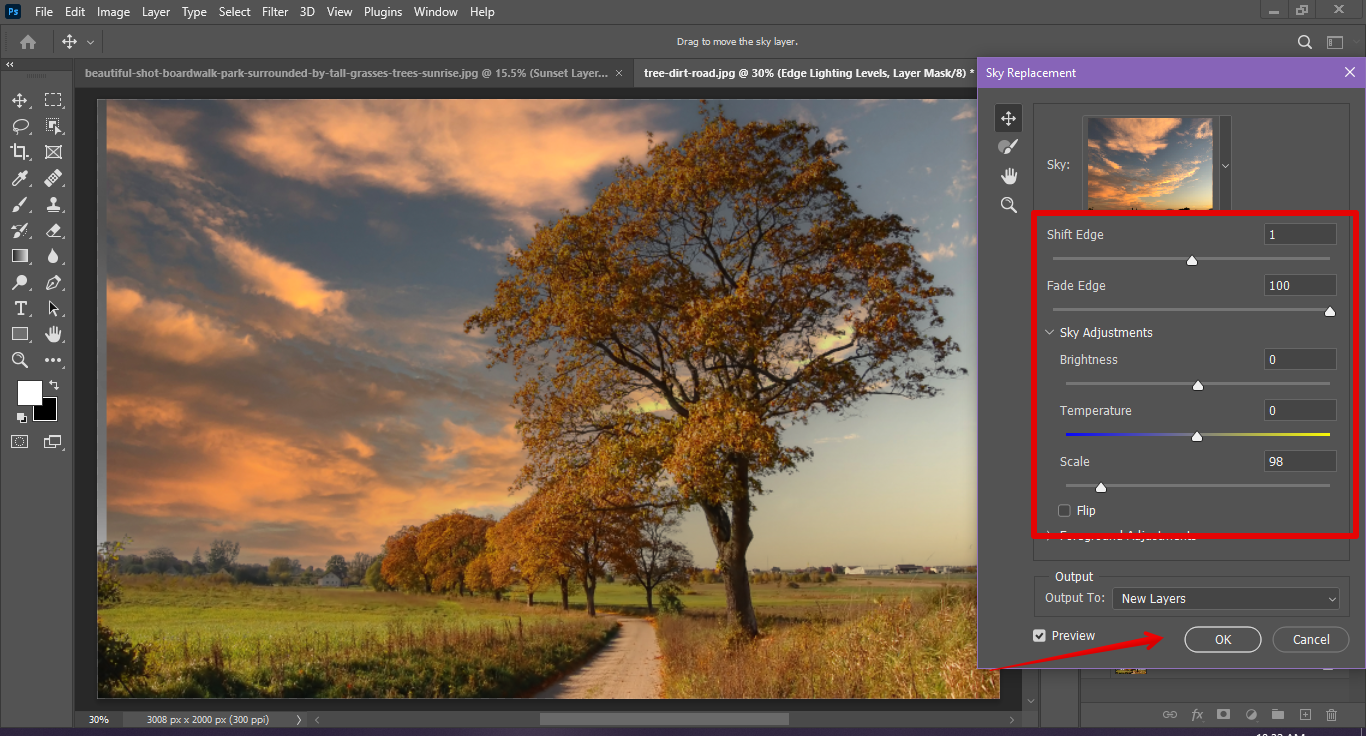
Task: Click the Temperature slider handle
Action: (x=1197, y=436)
